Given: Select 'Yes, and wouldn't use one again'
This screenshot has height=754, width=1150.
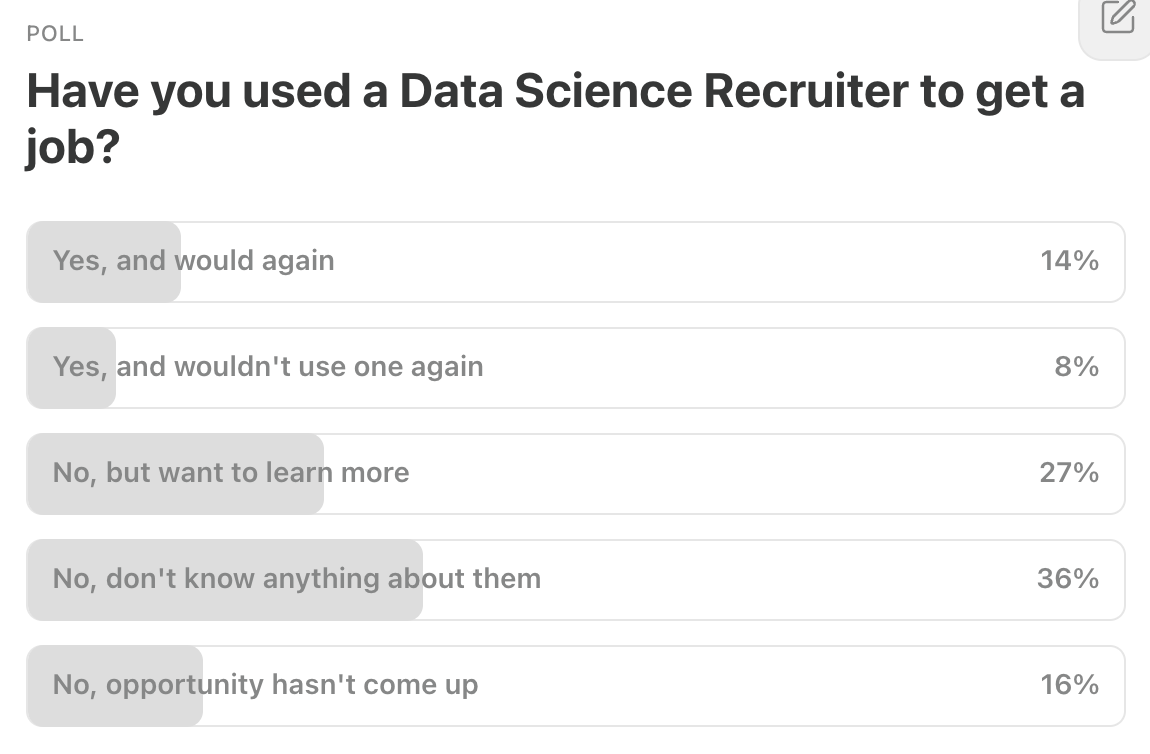Looking at the screenshot, I should coord(575,368).
